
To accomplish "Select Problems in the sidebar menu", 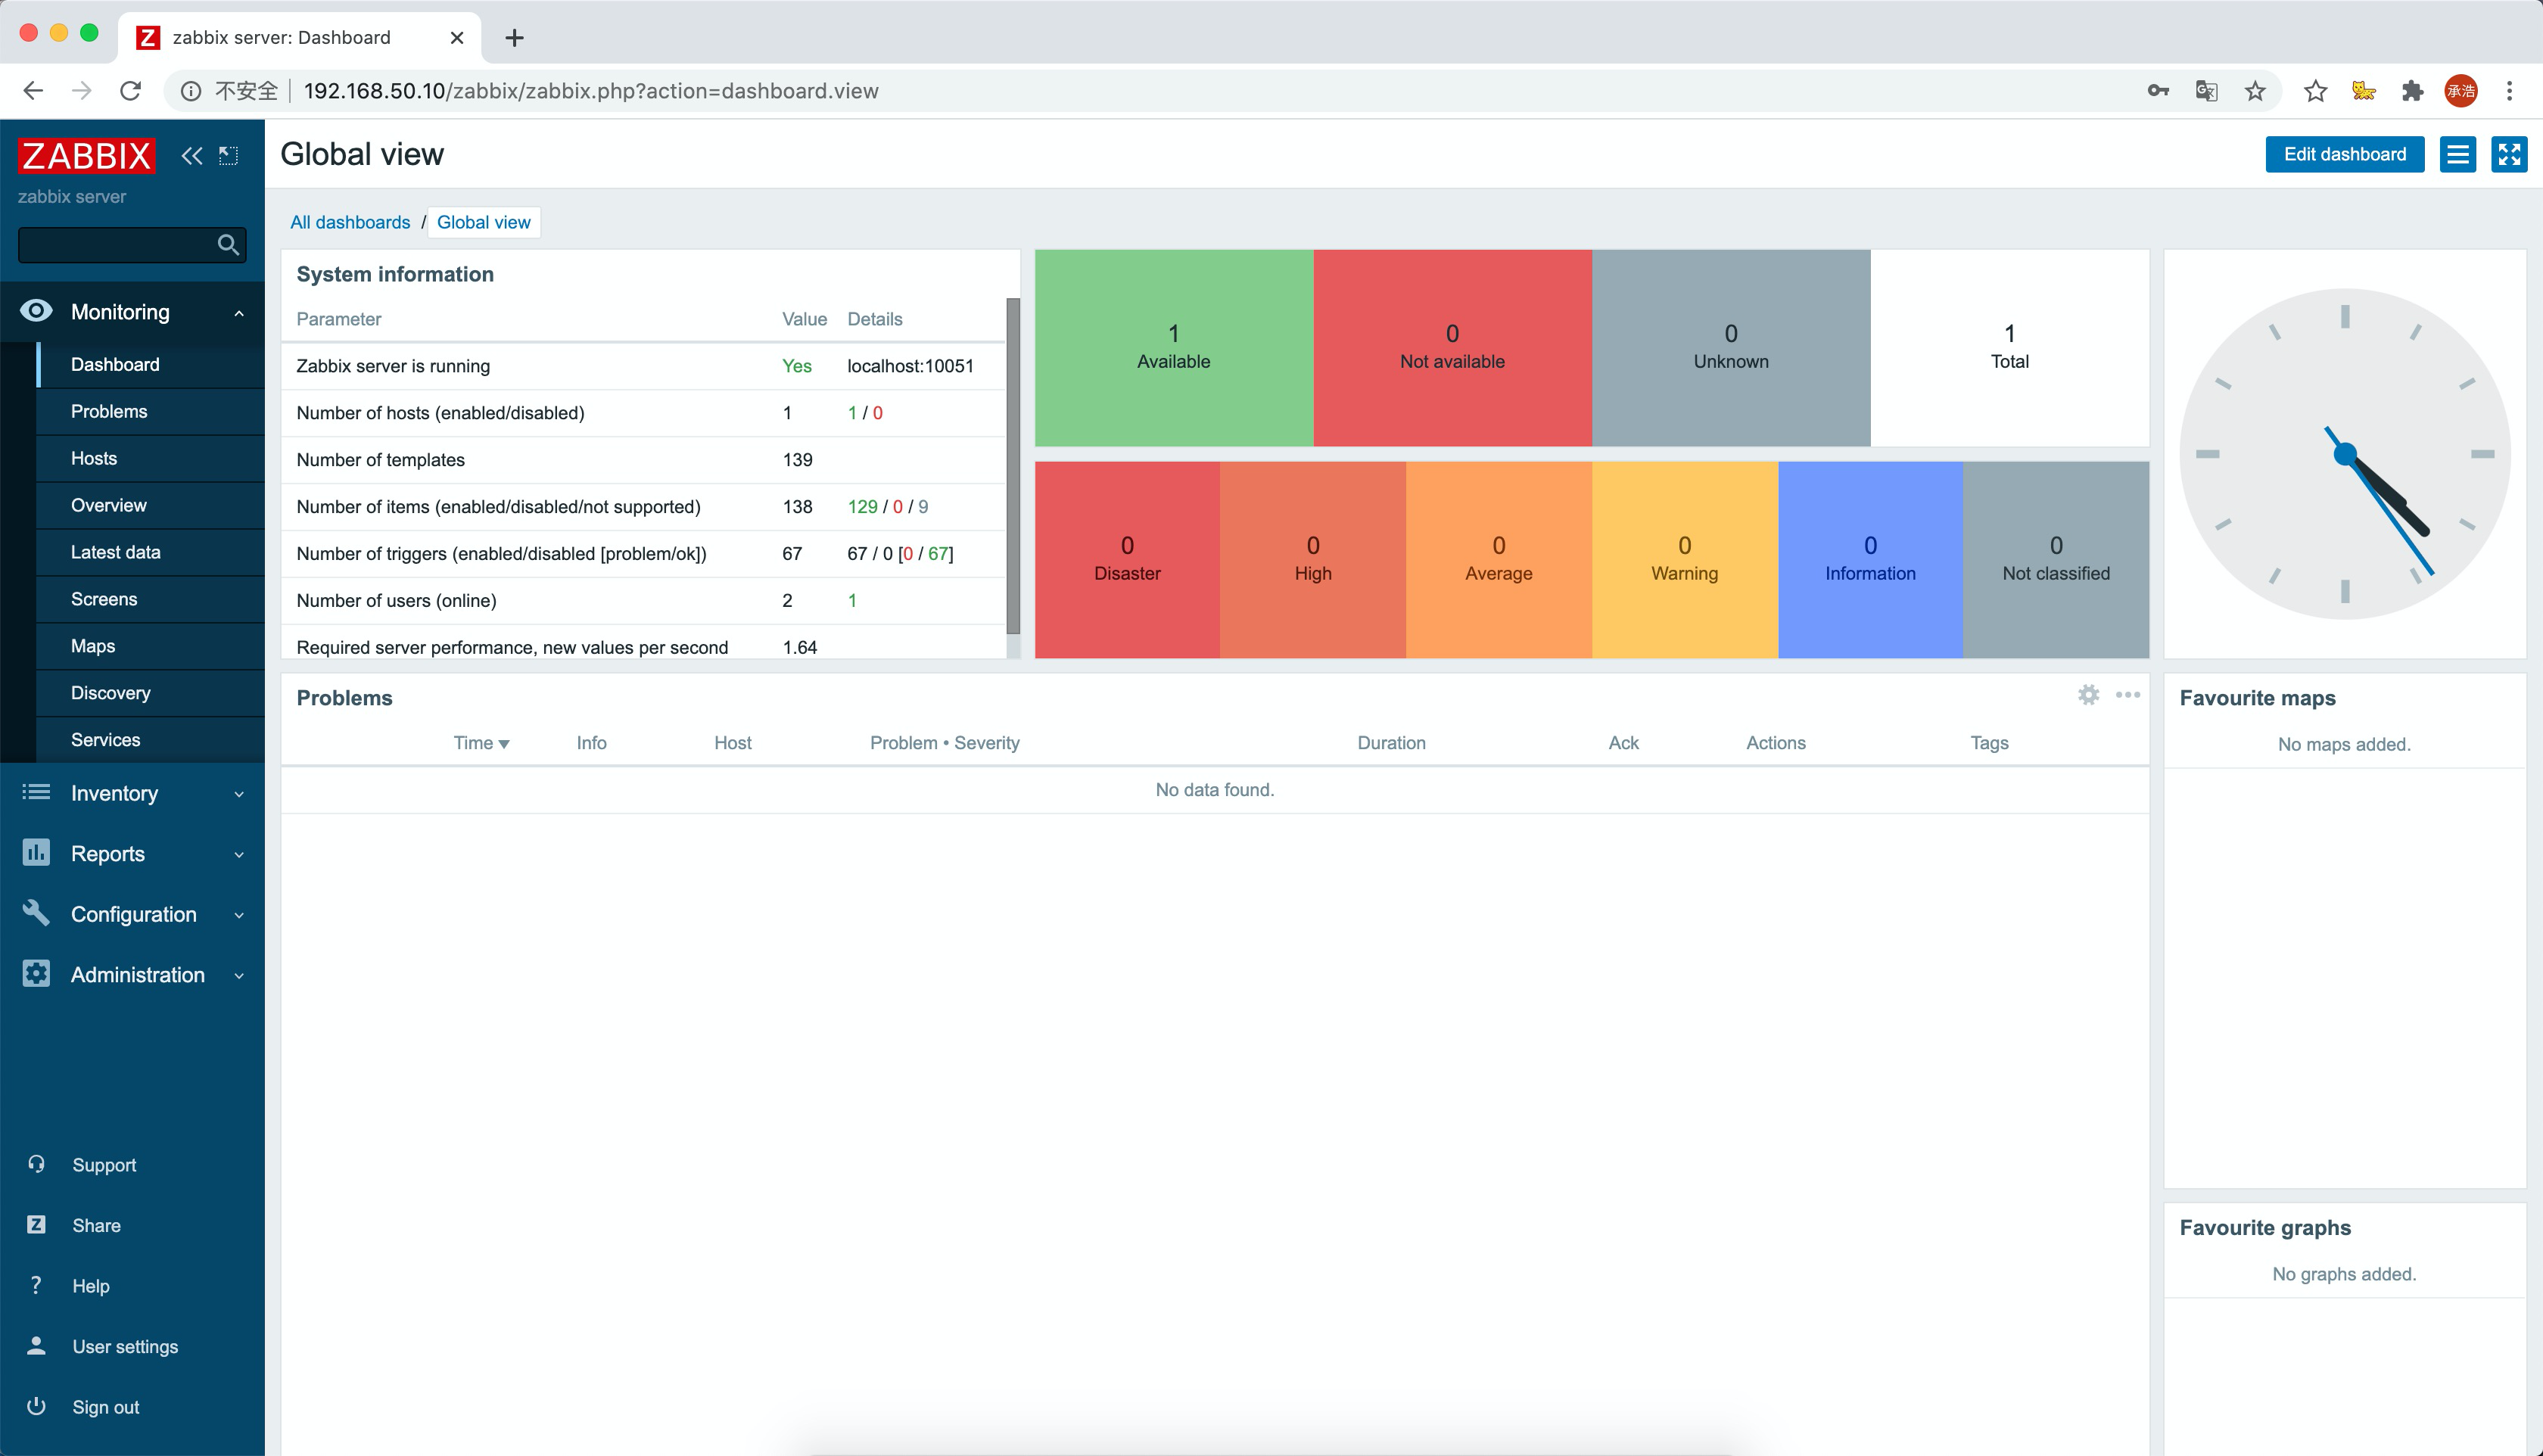I will click(x=109, y=411).
